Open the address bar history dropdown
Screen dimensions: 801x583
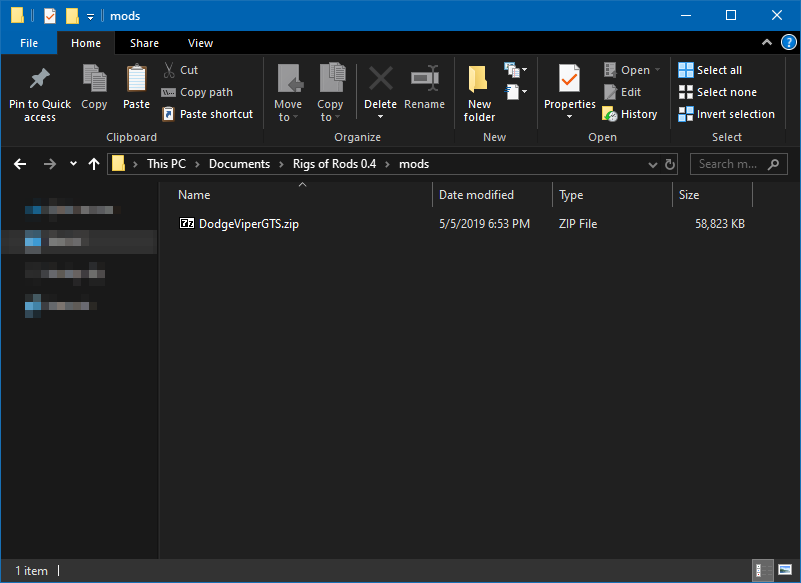tap(652, 164)
